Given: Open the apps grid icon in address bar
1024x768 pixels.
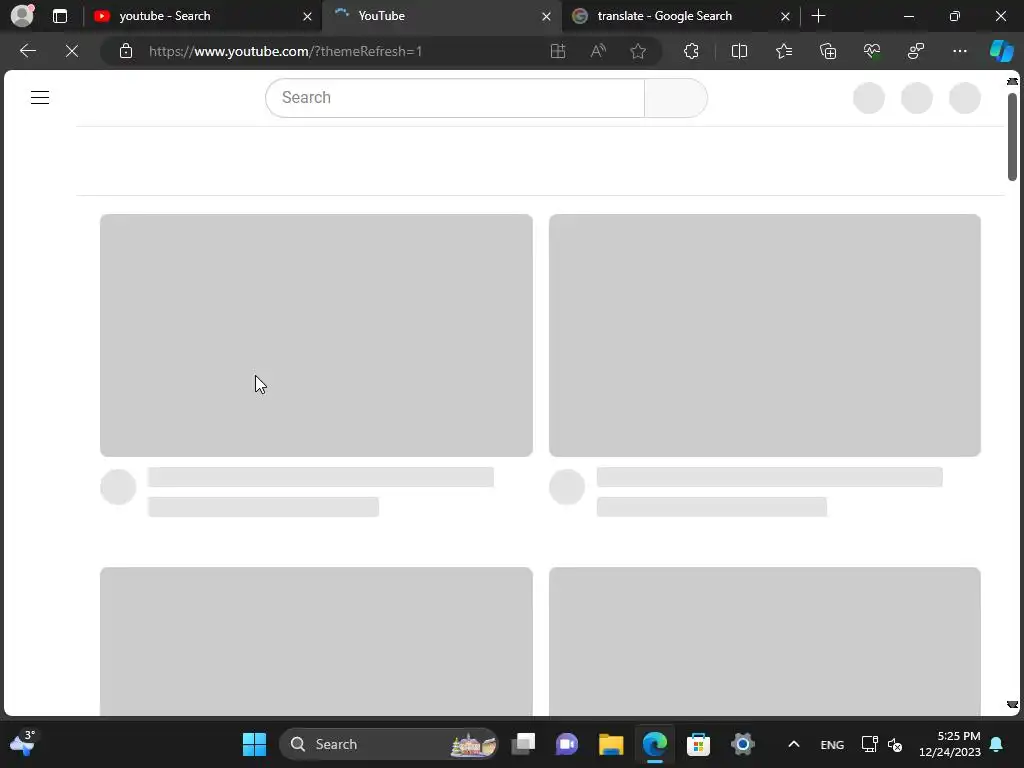Looking at the screenshot, I should [x=558, y=51].
